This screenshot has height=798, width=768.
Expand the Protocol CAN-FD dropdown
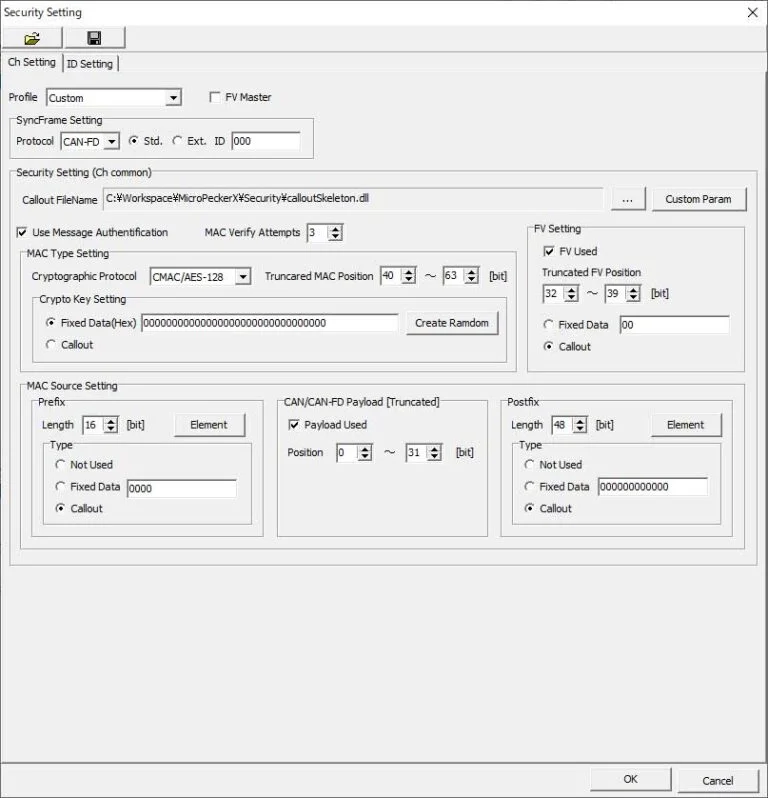click(111, 142)
